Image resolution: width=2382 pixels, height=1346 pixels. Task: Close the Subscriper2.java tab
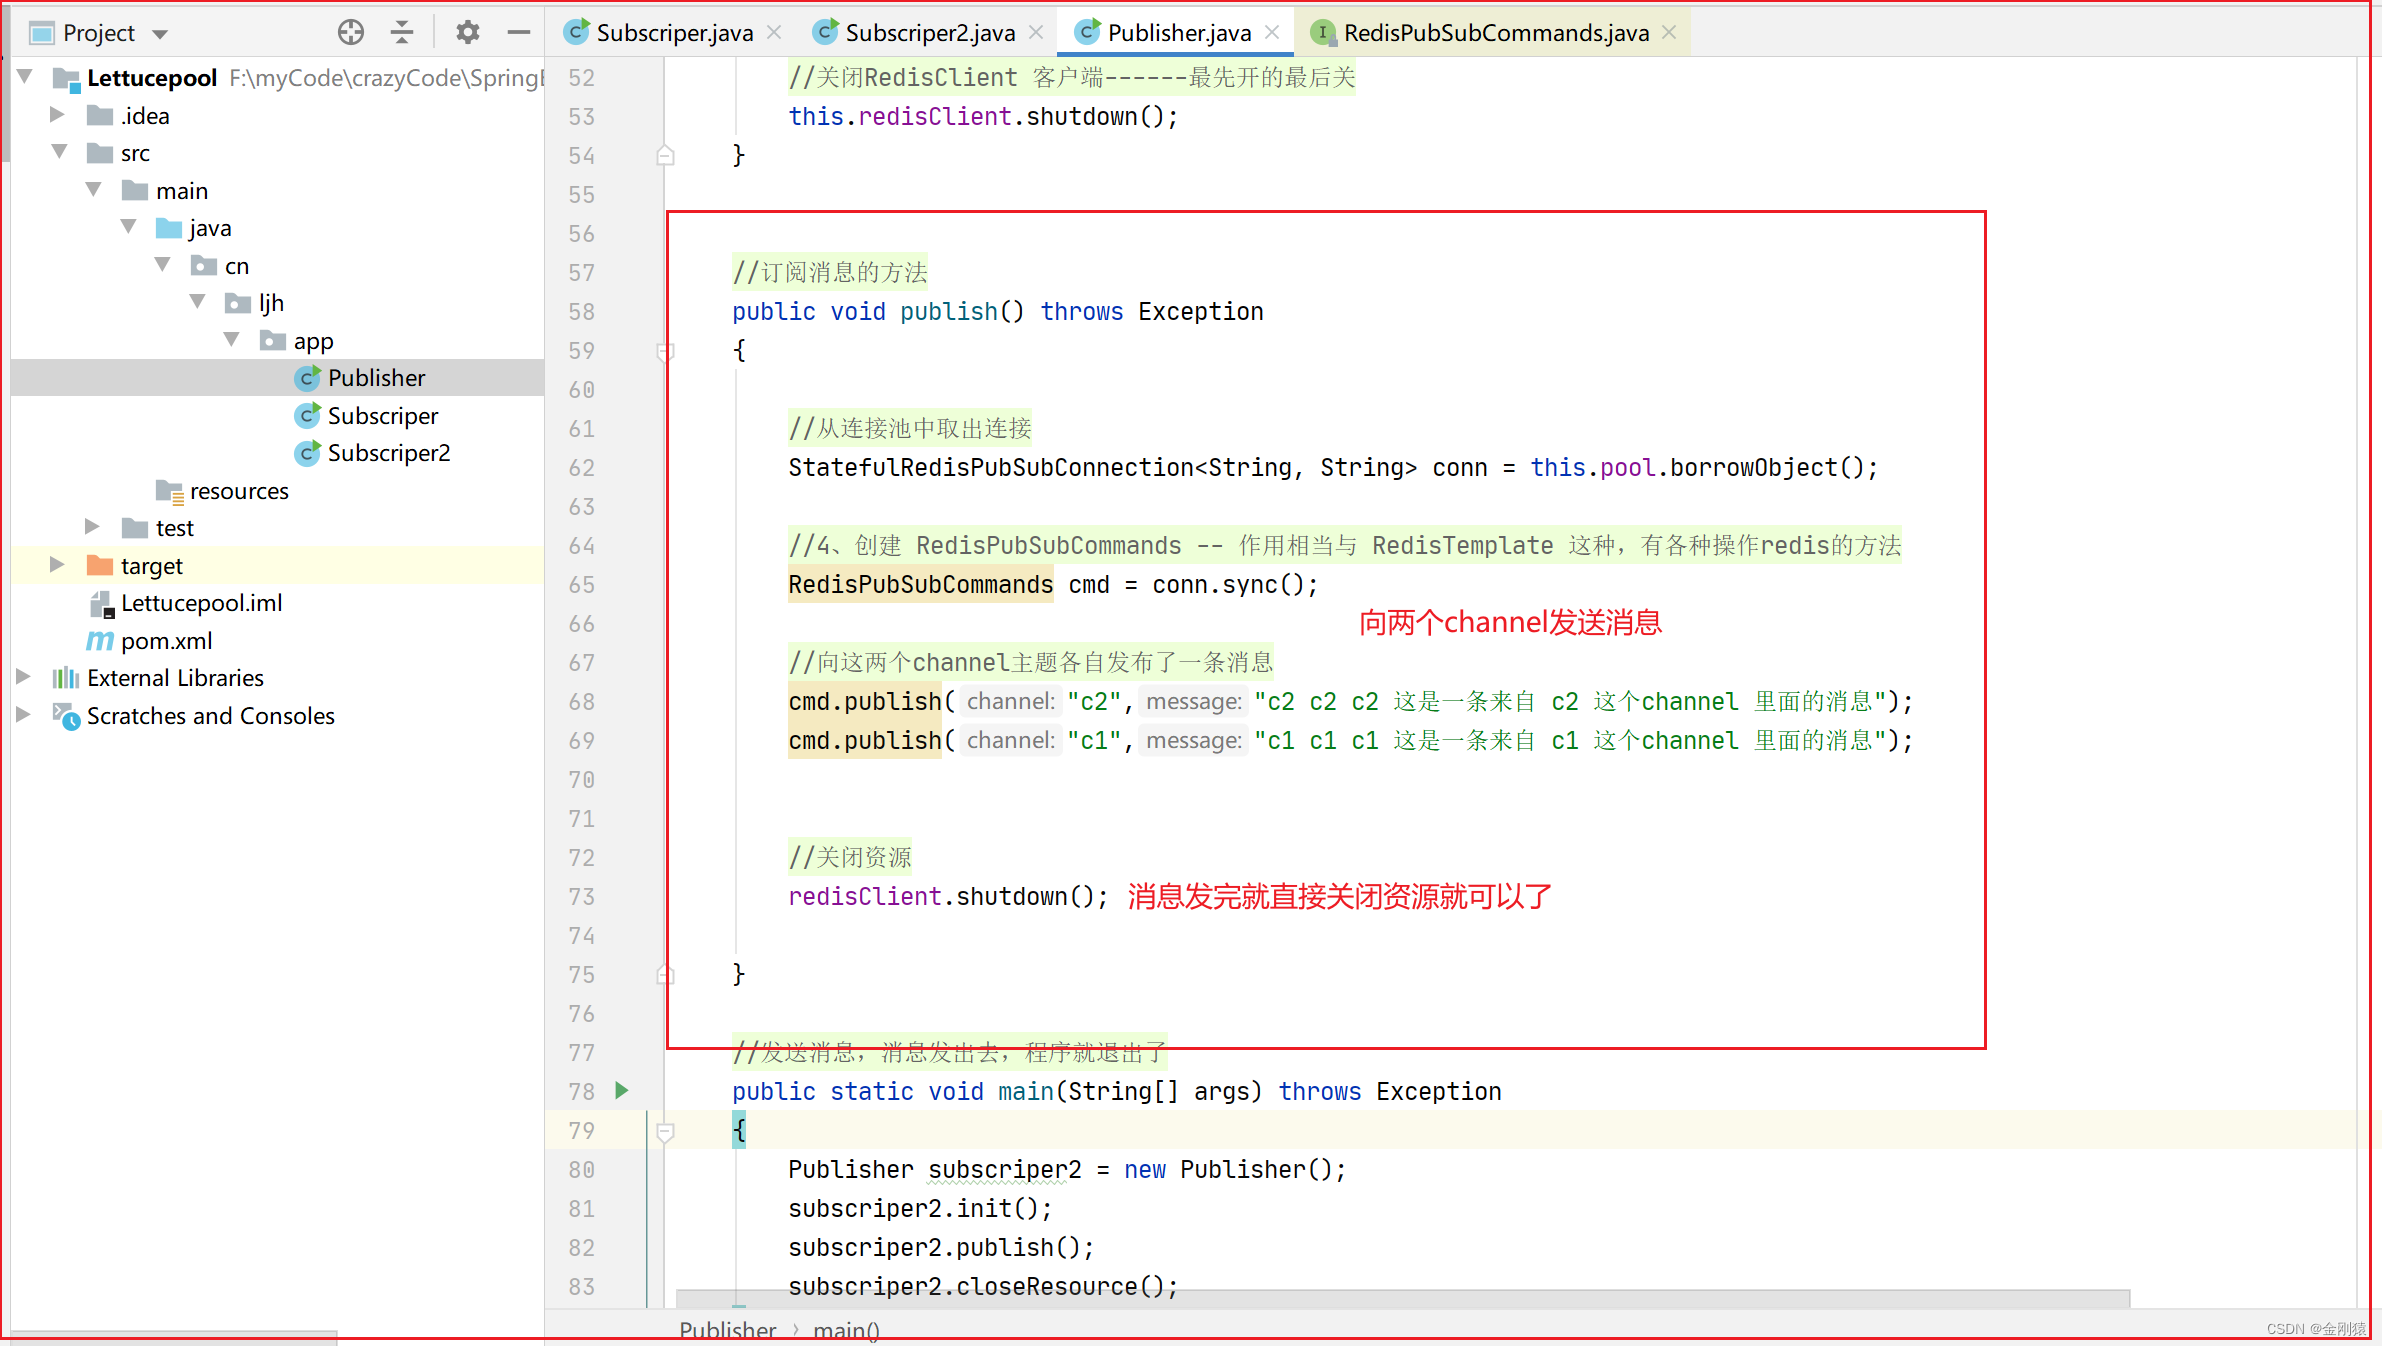1036,33
